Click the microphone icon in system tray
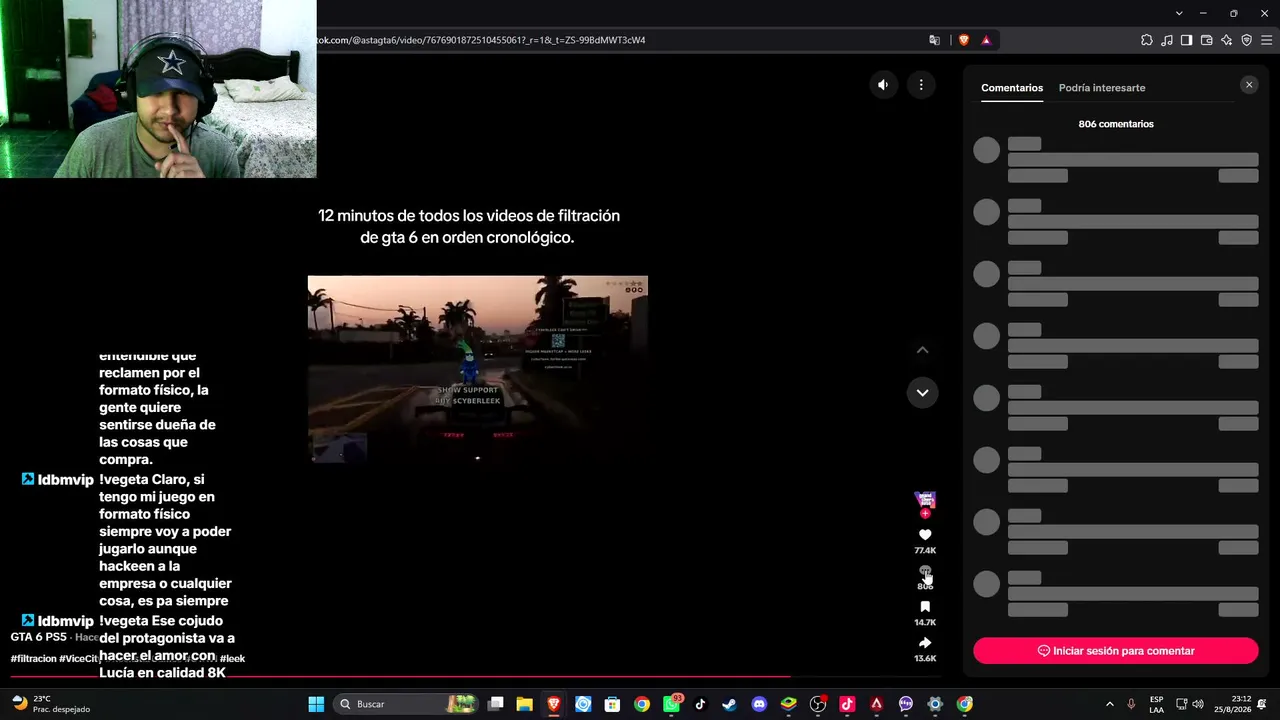This screenshot has height=720, width=1280. (x=1131, y=704)
